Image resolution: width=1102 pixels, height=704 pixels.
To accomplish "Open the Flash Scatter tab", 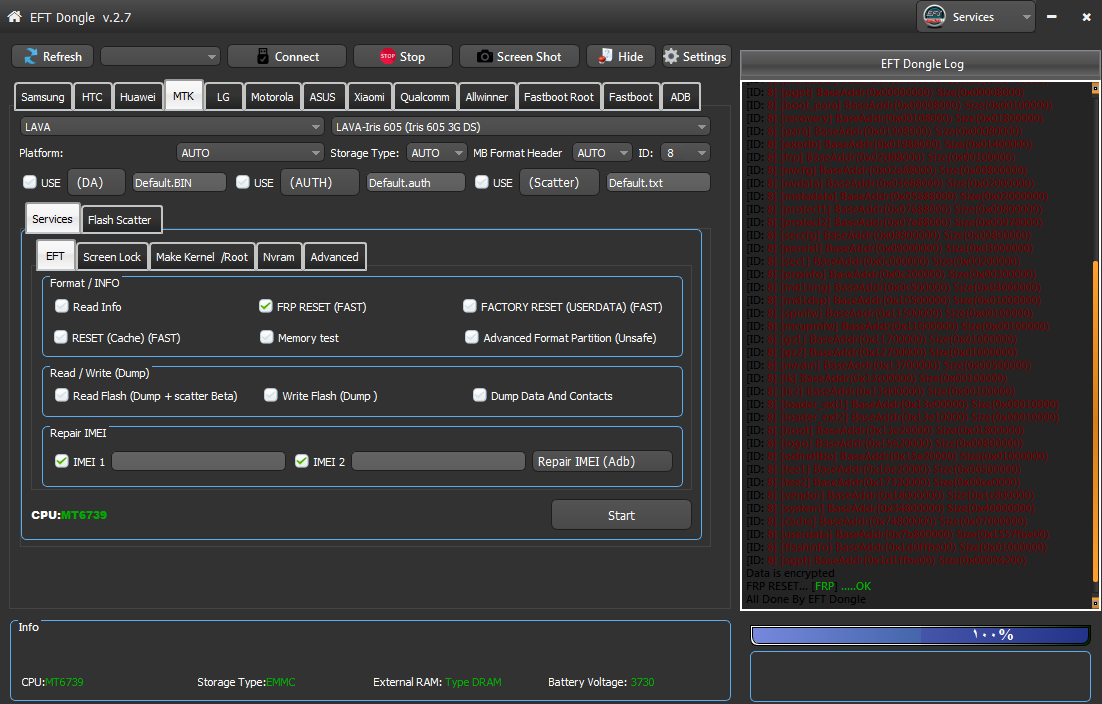I will [120, 220].
